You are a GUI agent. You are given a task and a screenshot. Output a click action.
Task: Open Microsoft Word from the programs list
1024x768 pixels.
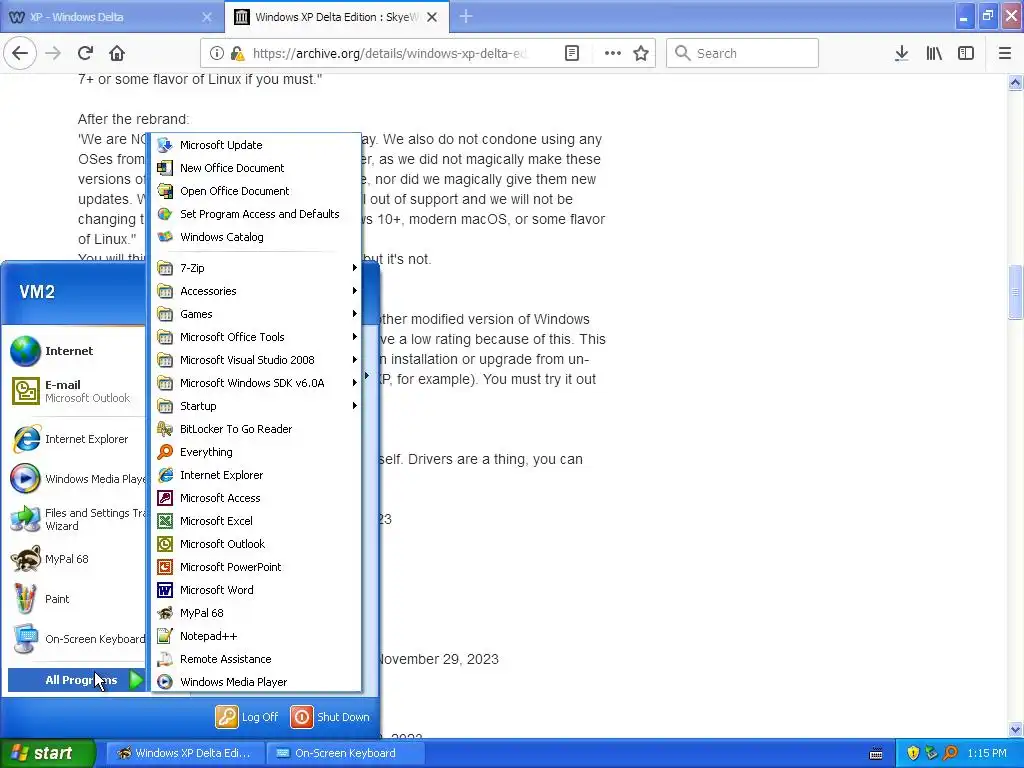(257, 590)
